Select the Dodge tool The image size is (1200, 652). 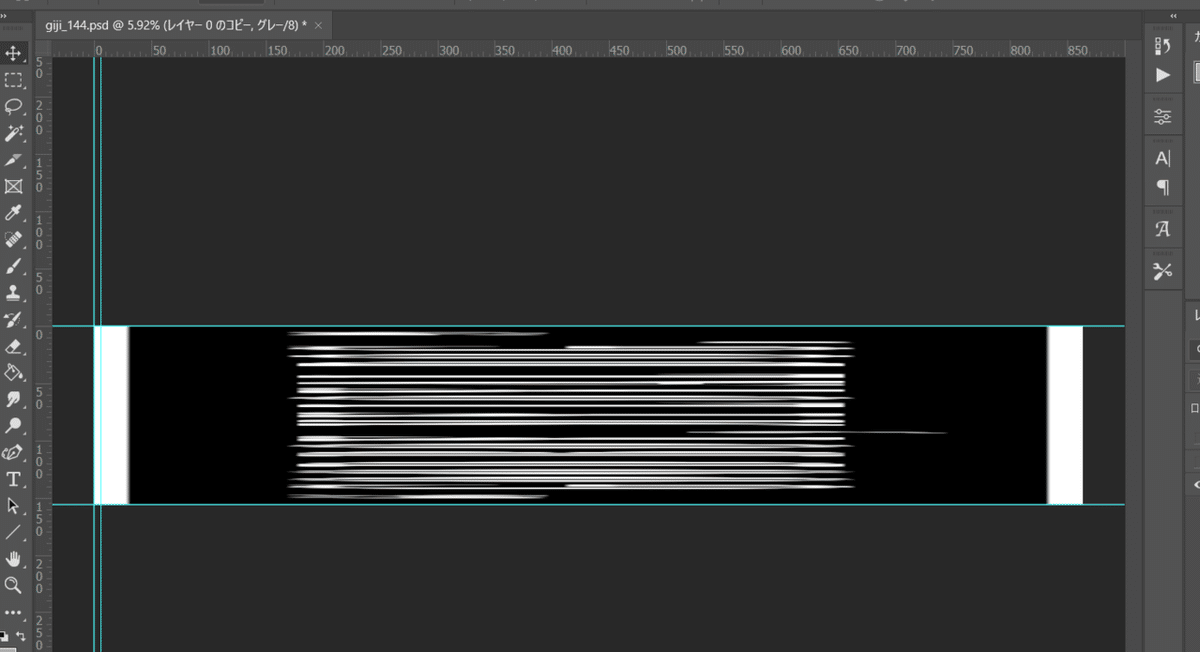click(14, 426)
